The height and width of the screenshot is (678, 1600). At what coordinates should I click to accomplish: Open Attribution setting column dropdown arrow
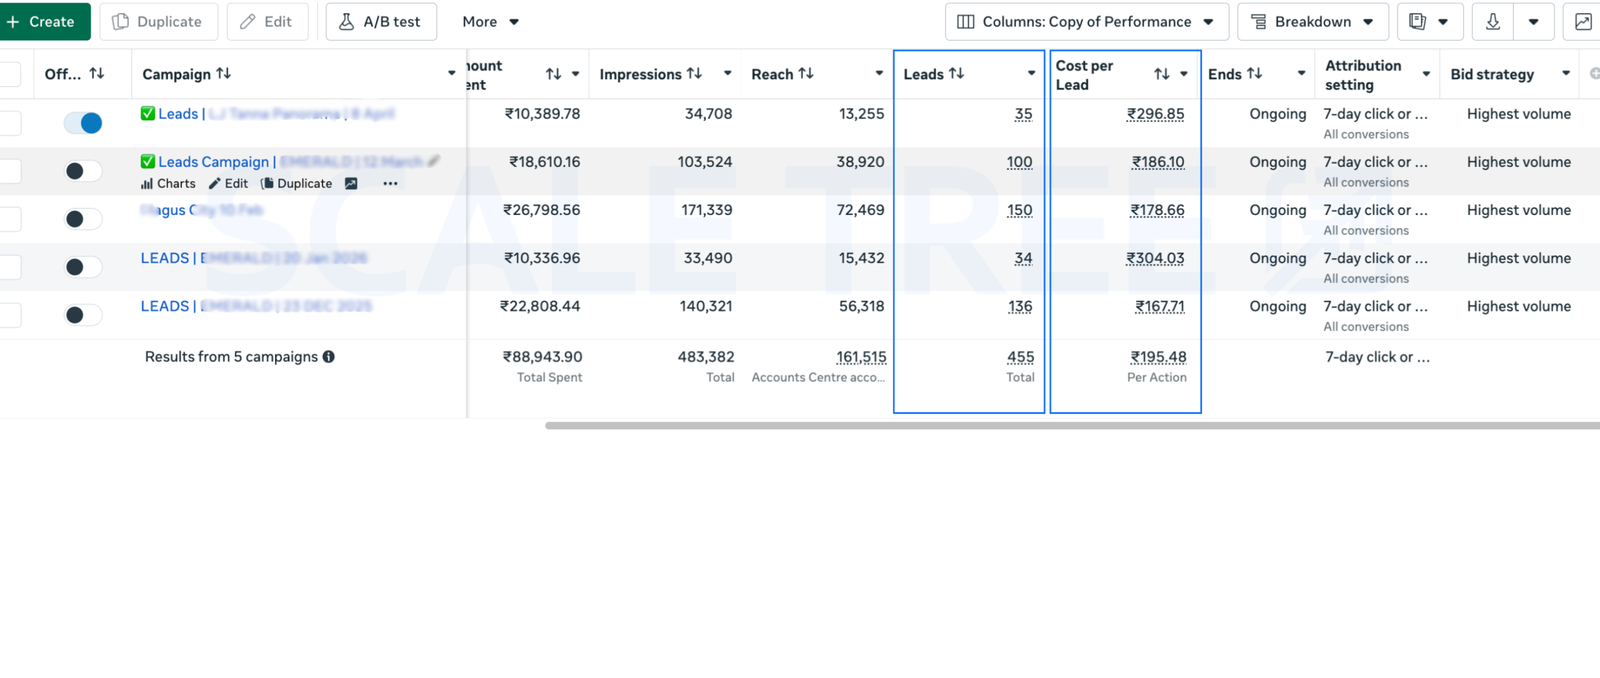click(x=1426, y=74)
